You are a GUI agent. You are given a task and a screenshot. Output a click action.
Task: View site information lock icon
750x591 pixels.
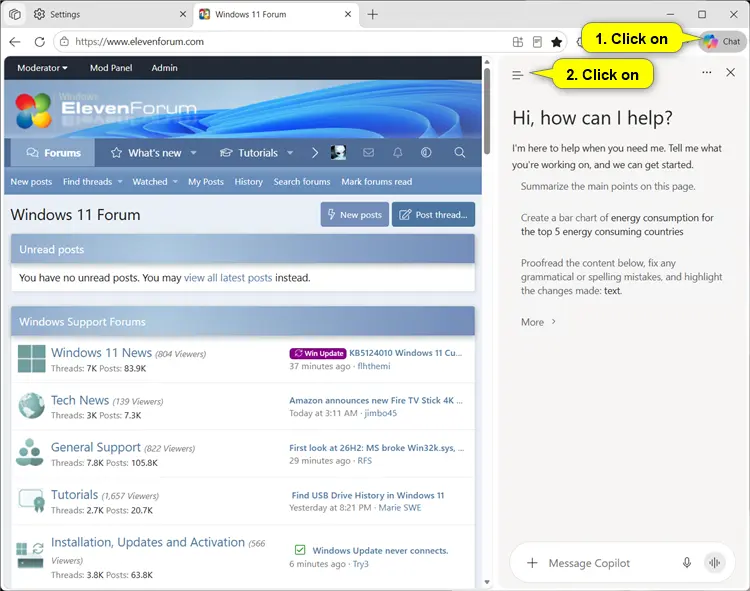pos(64,42)
